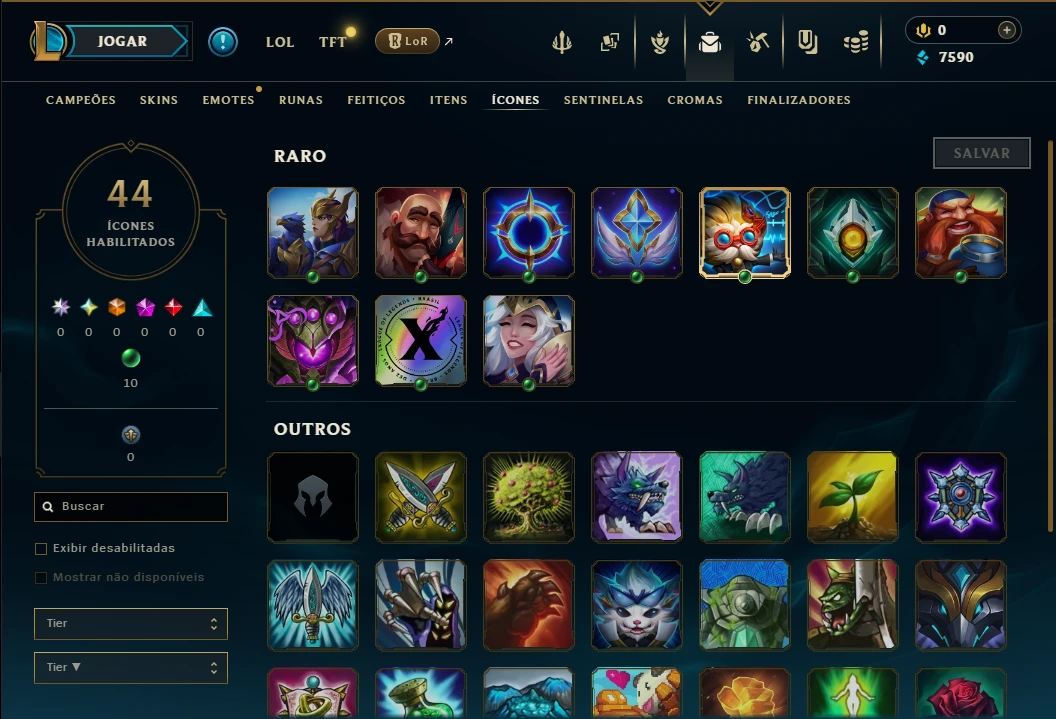The height and width of the screenshot is (719, 1056).
Task: Open the Cromas tab
Action: (695, 100)
